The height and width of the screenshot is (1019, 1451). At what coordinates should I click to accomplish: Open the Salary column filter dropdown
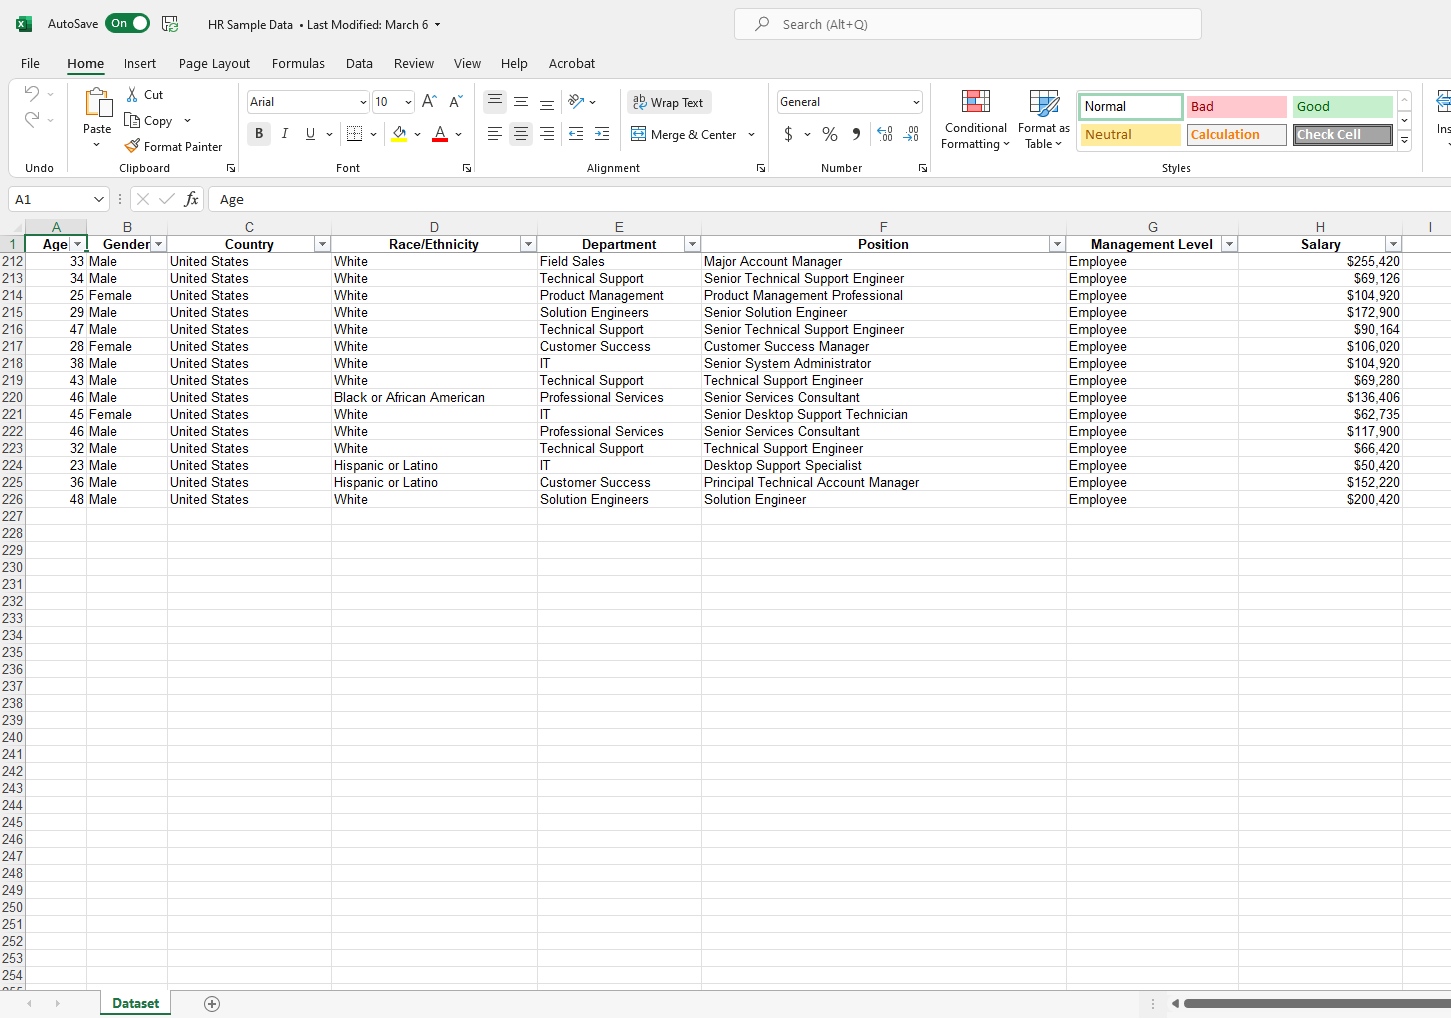coord(1393,243)
